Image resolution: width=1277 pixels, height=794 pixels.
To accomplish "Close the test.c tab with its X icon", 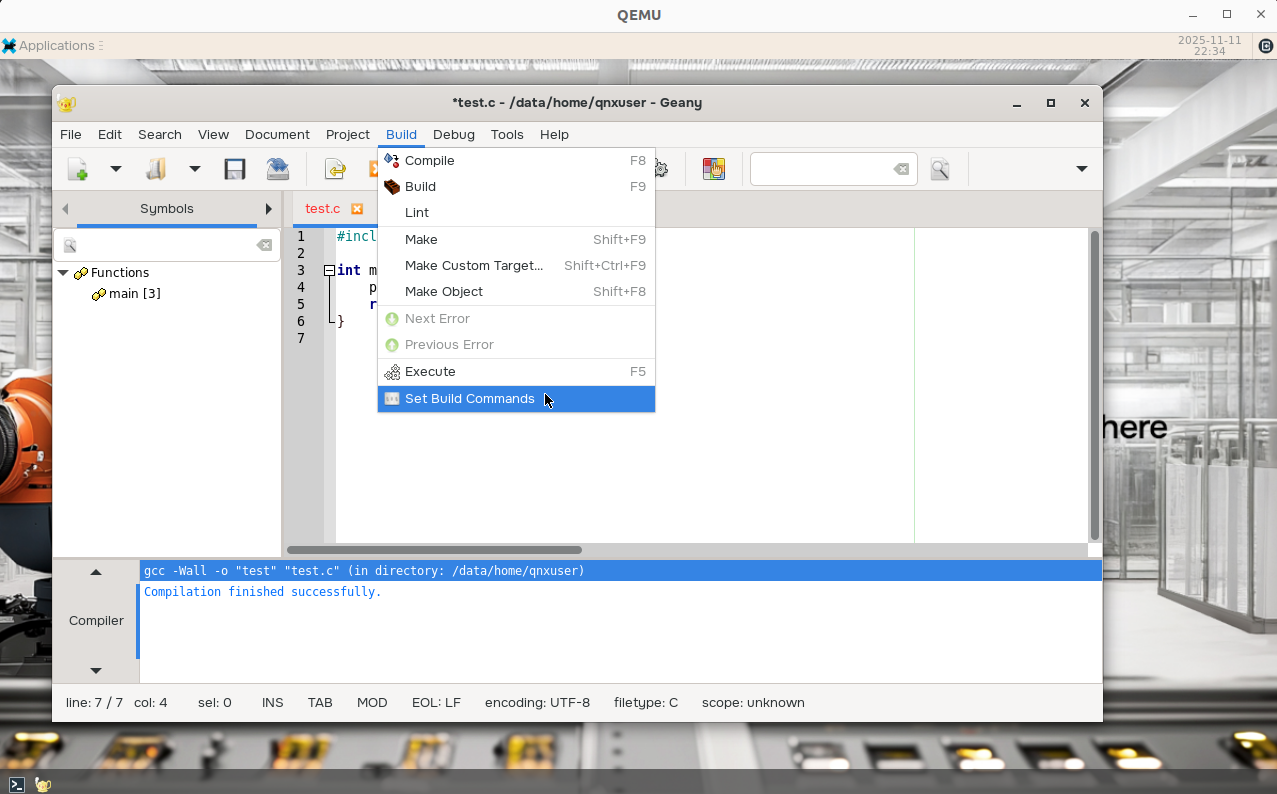I will (x=357, y=209).
